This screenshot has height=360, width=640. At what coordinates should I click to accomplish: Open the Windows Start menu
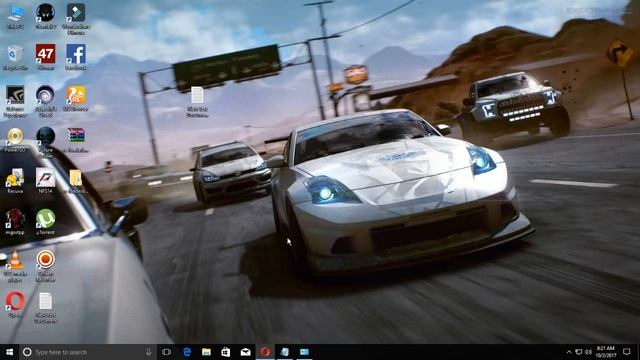9,352
